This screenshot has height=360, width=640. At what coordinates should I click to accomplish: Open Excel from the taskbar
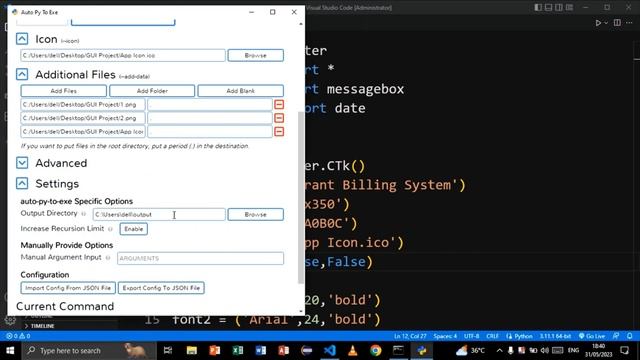(238, 350)
